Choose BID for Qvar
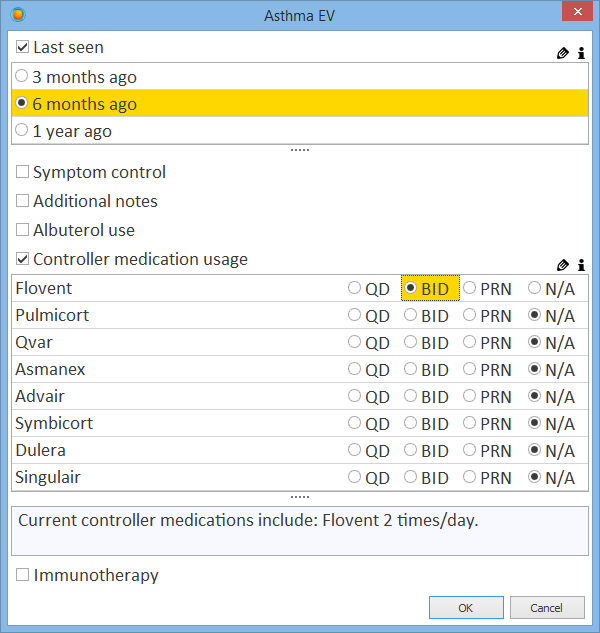The height and width of the screenshot is (633, 600). click(410, 342)
